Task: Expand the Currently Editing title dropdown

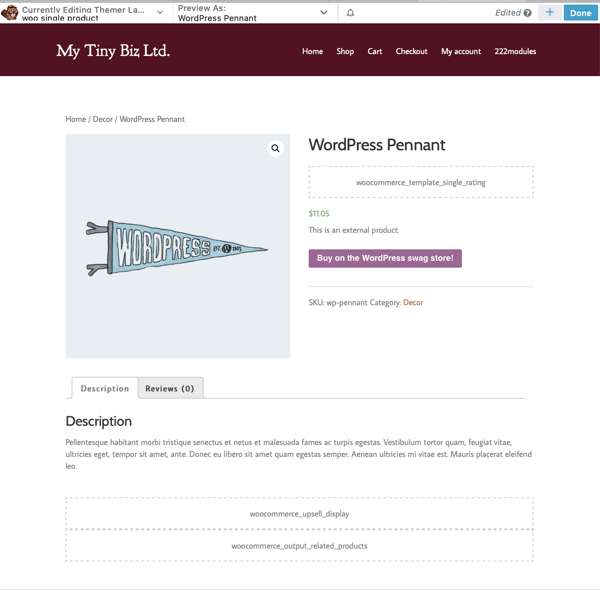Action: tap(160, 13)
